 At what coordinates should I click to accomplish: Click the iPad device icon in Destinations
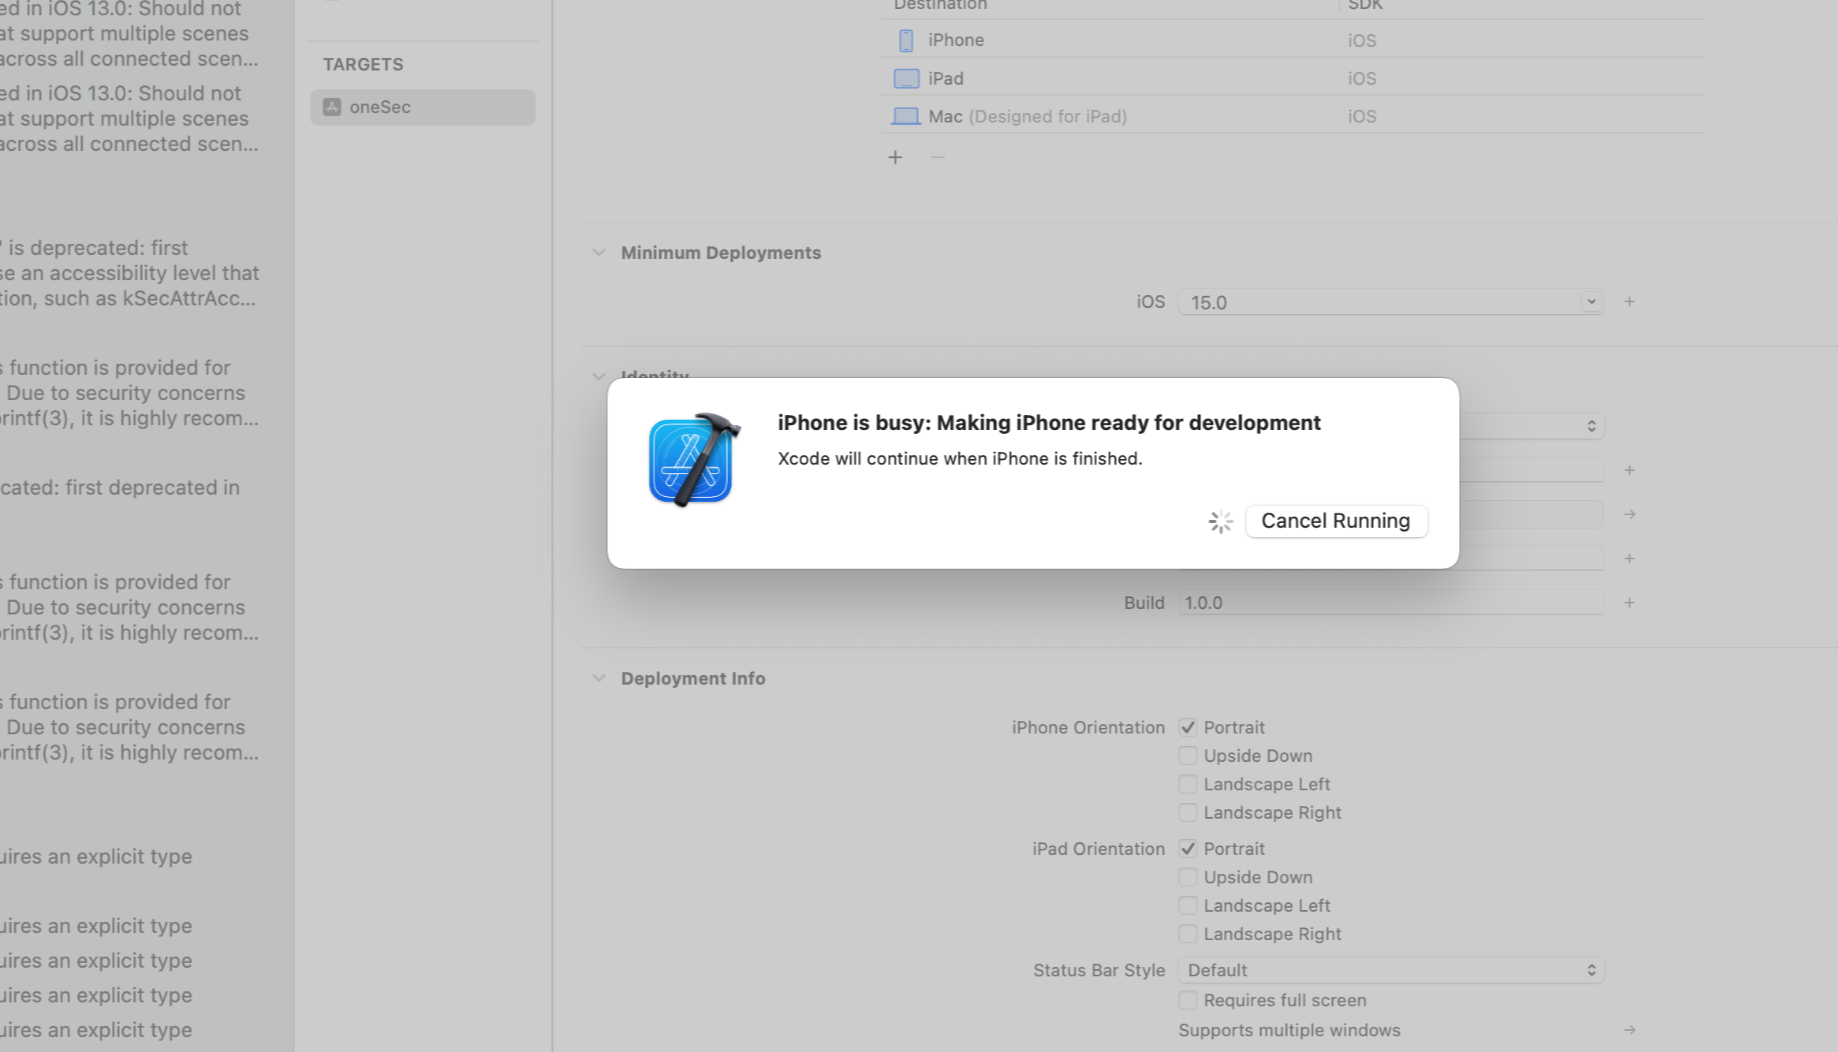(906, 78)
